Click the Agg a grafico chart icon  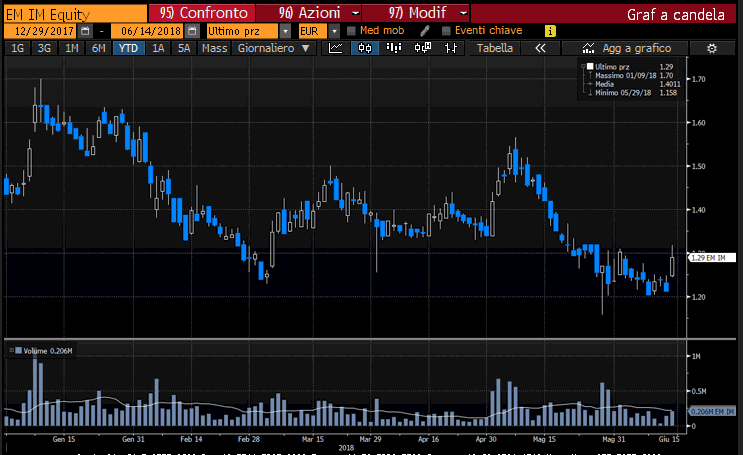click(x=588, y=48)
